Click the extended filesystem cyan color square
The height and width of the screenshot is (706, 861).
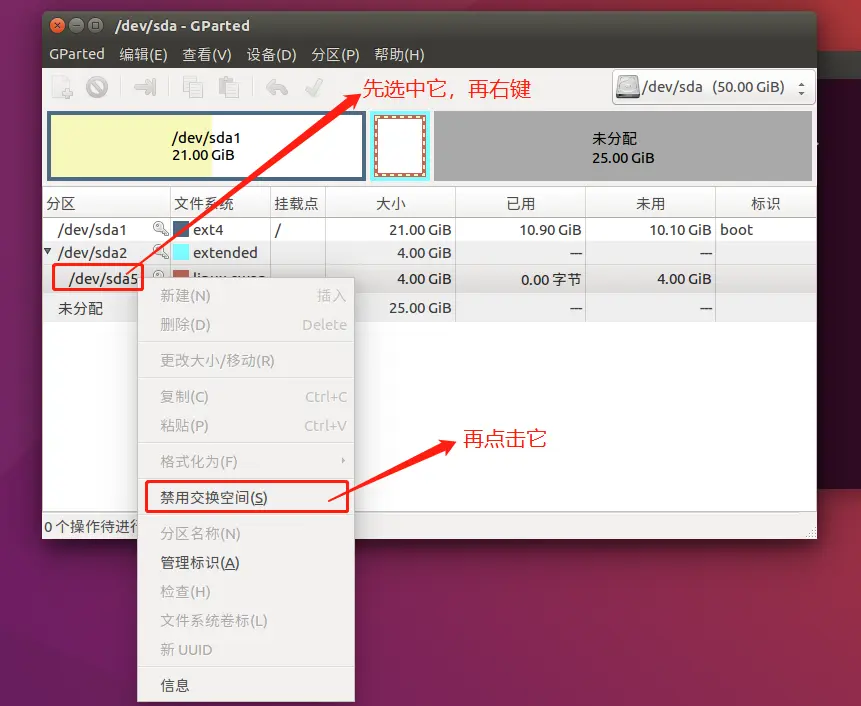click(x=181, y=253)
